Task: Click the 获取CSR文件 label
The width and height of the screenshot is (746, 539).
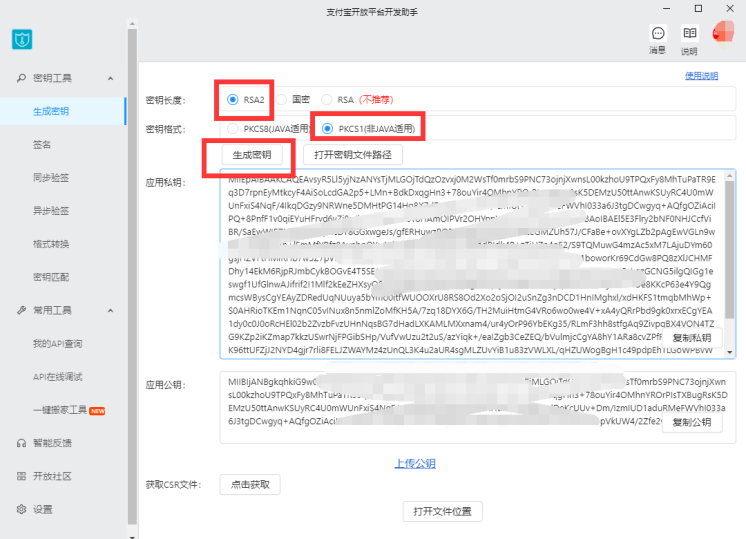Action: point(174,485)
